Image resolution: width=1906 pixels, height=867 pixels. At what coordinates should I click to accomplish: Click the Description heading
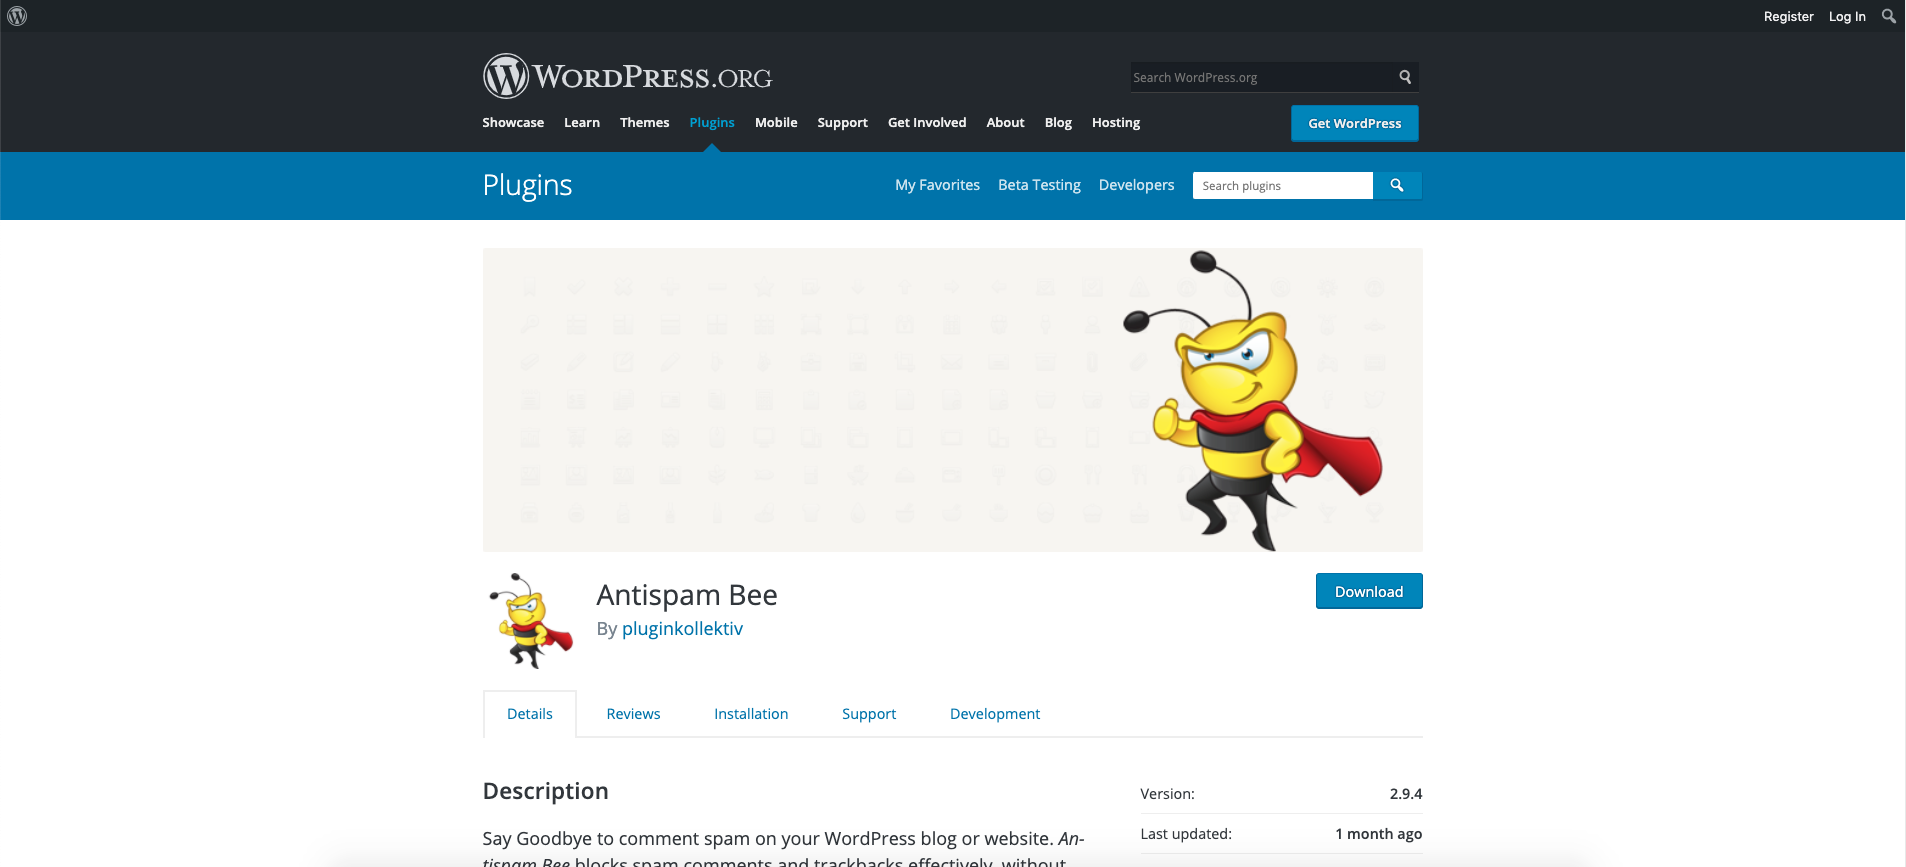tap(545, 791)
